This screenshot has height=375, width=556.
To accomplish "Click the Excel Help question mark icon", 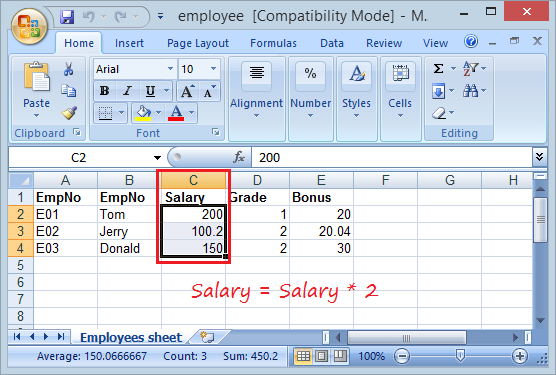I will click(x=471, y=42).
